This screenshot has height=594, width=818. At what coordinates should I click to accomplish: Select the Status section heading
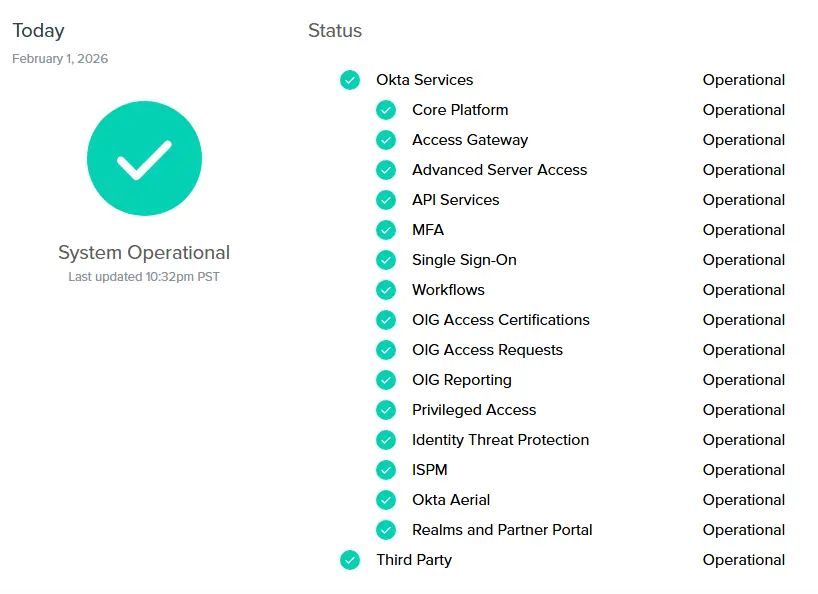click(334, 31)
